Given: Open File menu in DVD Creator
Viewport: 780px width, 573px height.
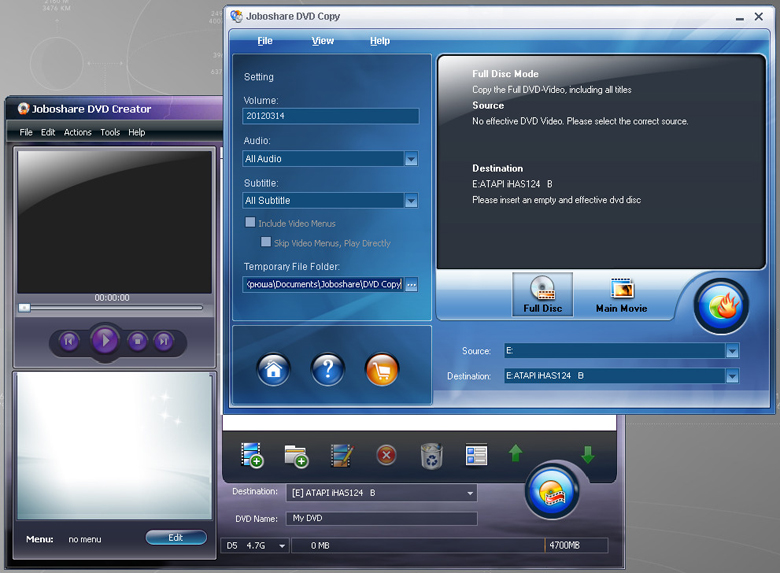Looking at the screenshot, I should coord(26,132).
